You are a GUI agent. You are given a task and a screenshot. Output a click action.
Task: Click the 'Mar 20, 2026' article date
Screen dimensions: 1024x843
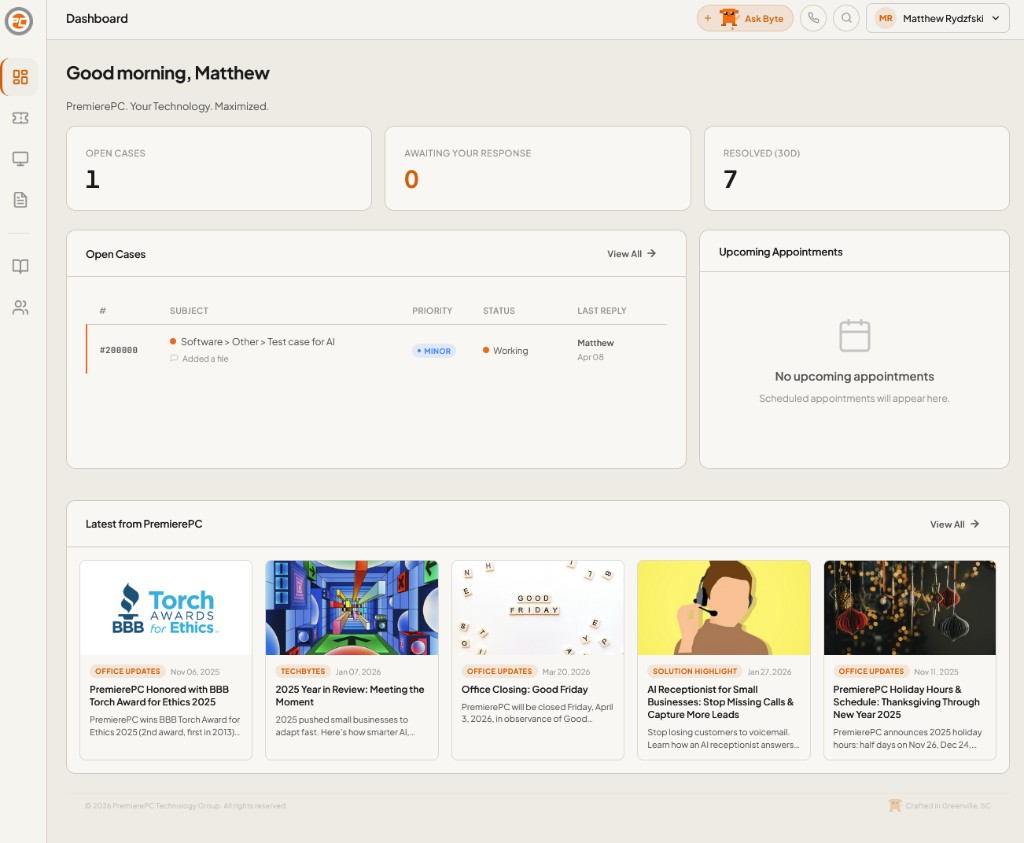566,671
